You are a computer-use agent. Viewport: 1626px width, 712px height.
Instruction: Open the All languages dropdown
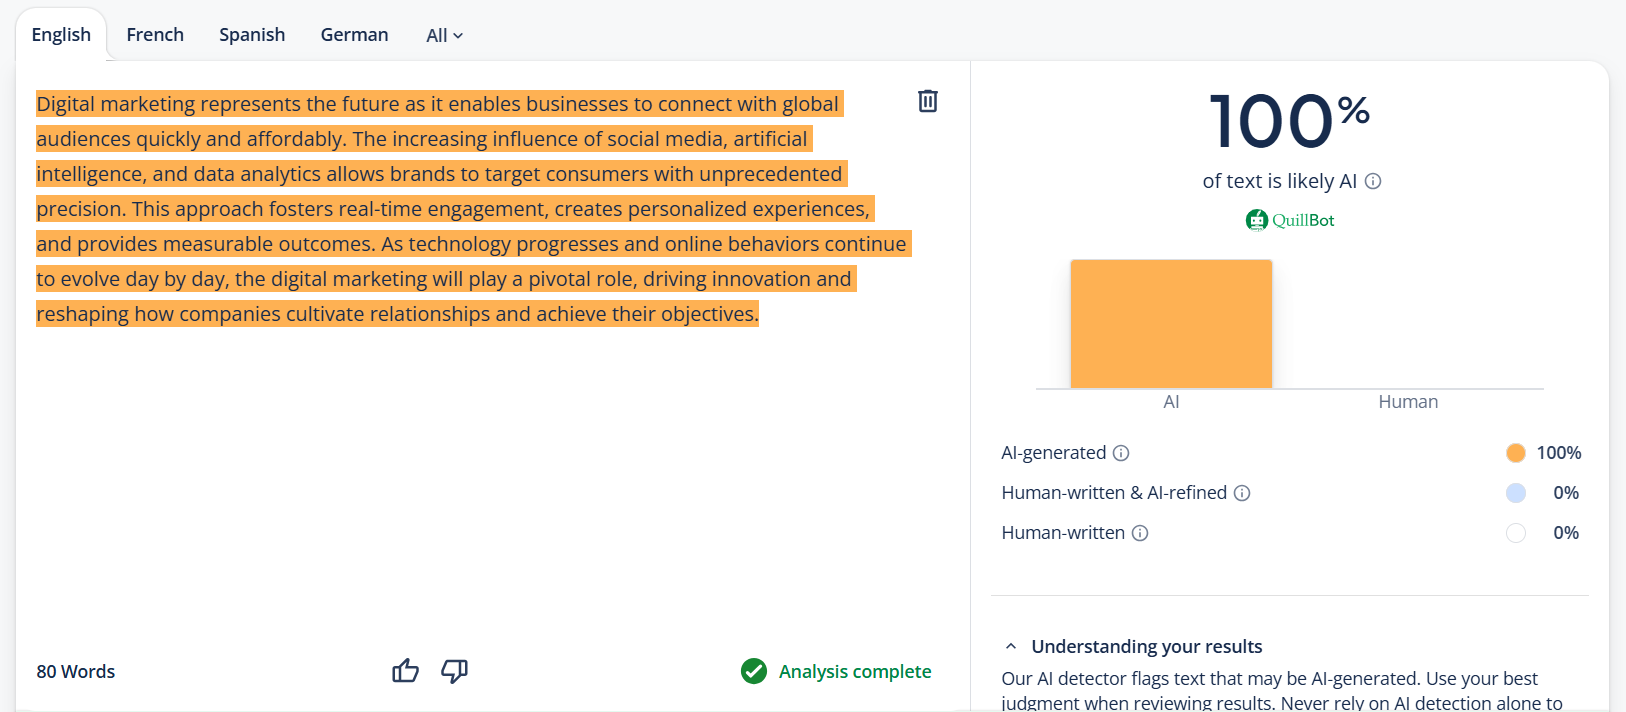(x=444, y=35)
